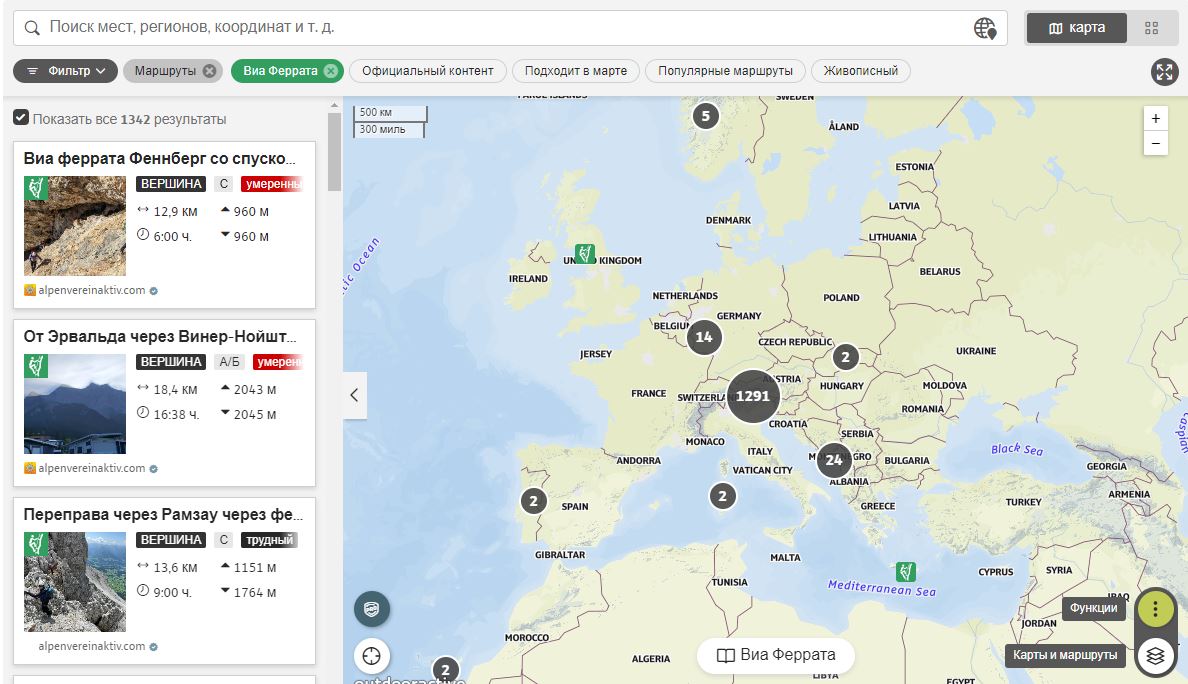
Task: Toggle the Живописный filter
Action: pos(861,70)
